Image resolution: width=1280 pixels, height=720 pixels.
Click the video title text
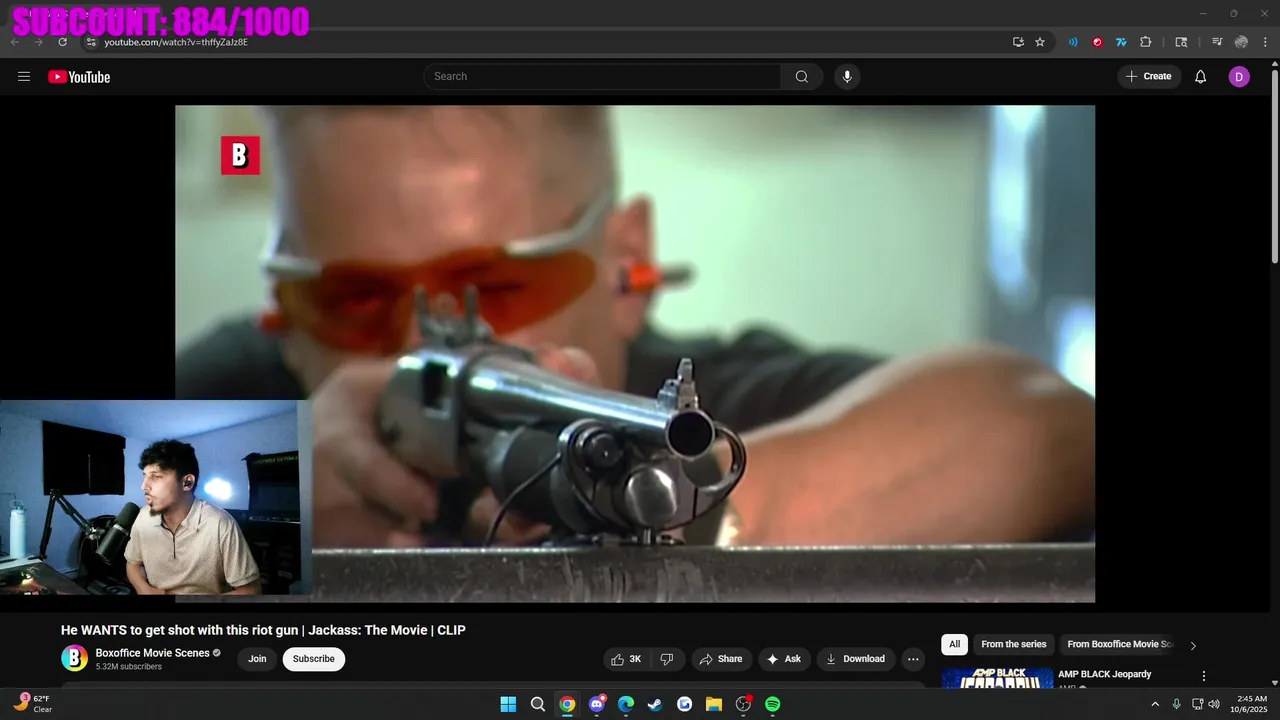point(263,630)
